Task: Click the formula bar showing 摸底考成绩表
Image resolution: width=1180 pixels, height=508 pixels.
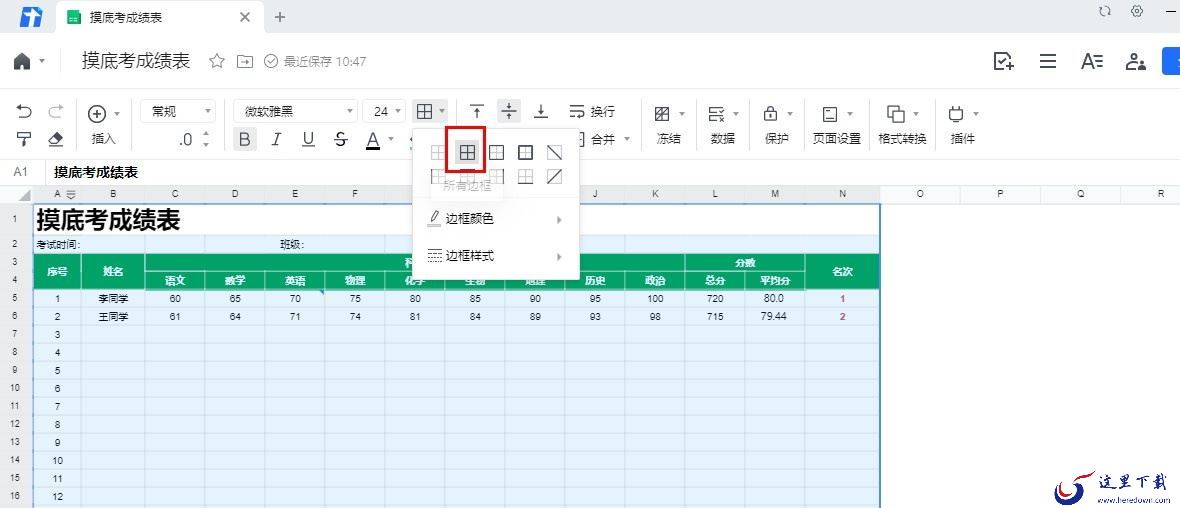Action: pos(613,172)
